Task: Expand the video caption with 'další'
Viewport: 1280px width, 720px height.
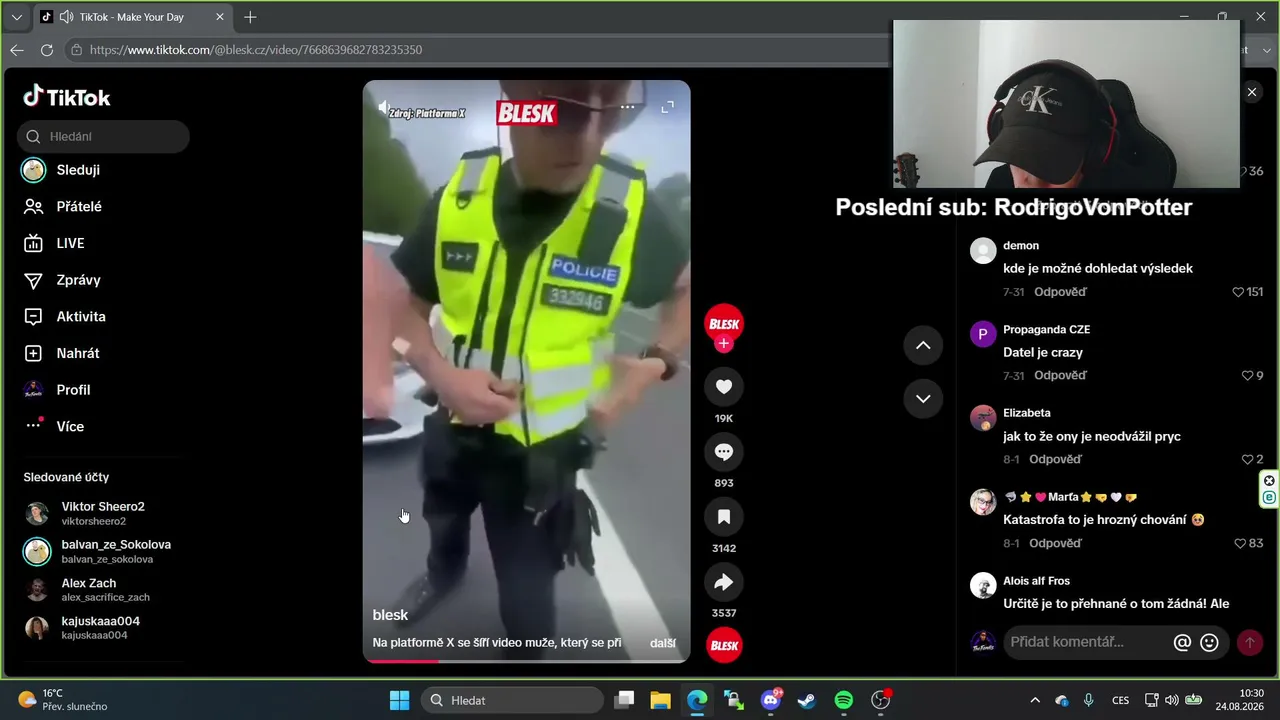Action: (663, 643)
